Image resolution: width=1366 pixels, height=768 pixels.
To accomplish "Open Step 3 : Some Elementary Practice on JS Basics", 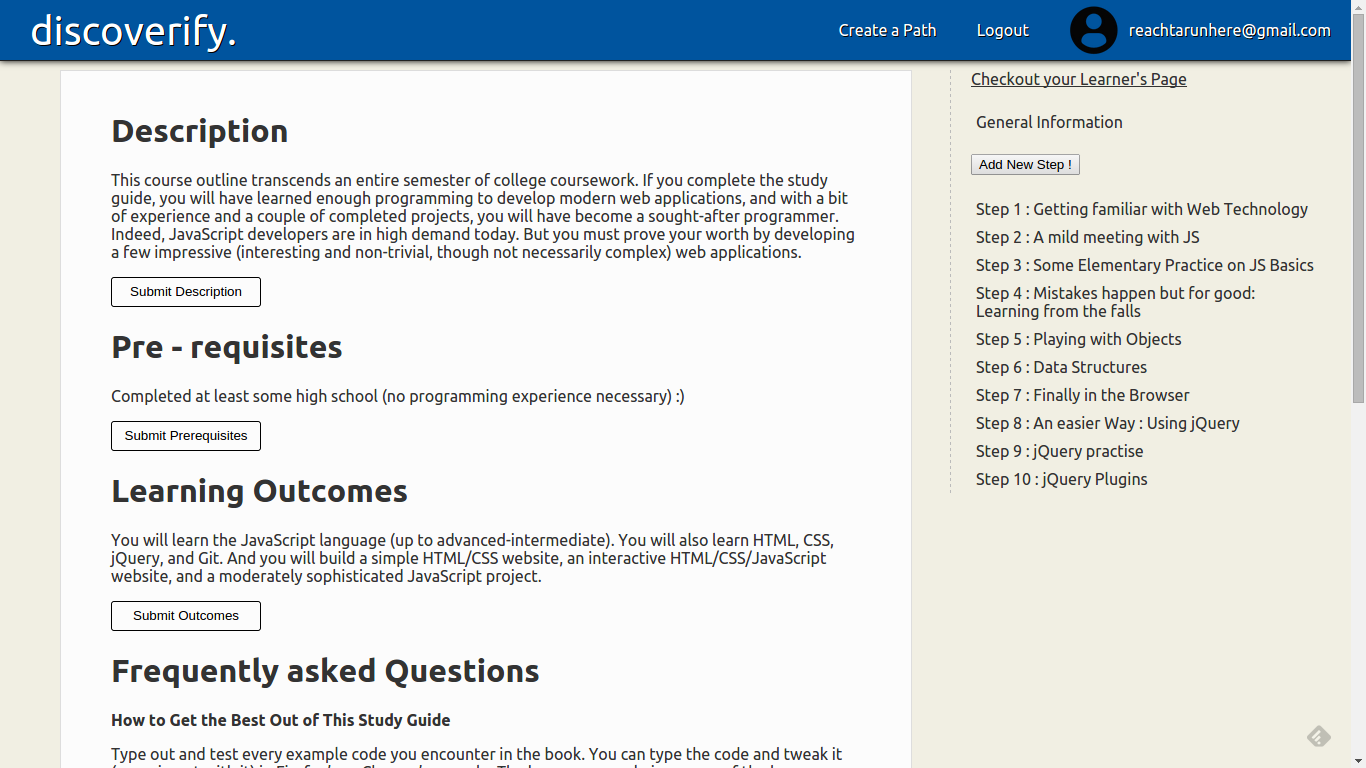I will pyautogui.click(x=1145, y=265).
